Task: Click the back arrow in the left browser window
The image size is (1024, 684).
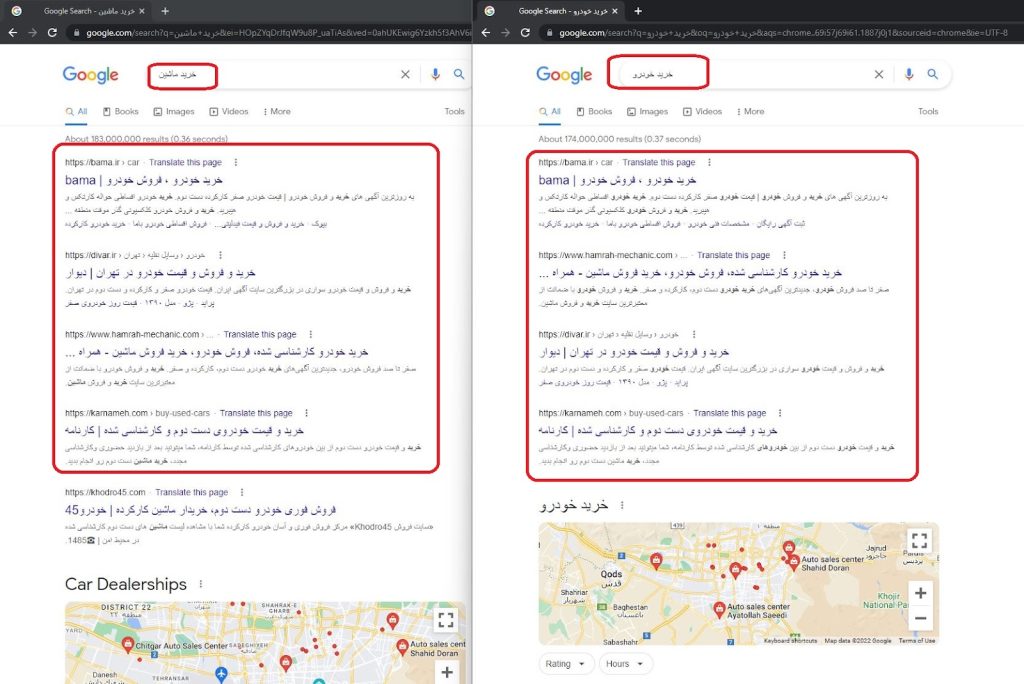Action: pyautogui.click(x=12, y=33)
